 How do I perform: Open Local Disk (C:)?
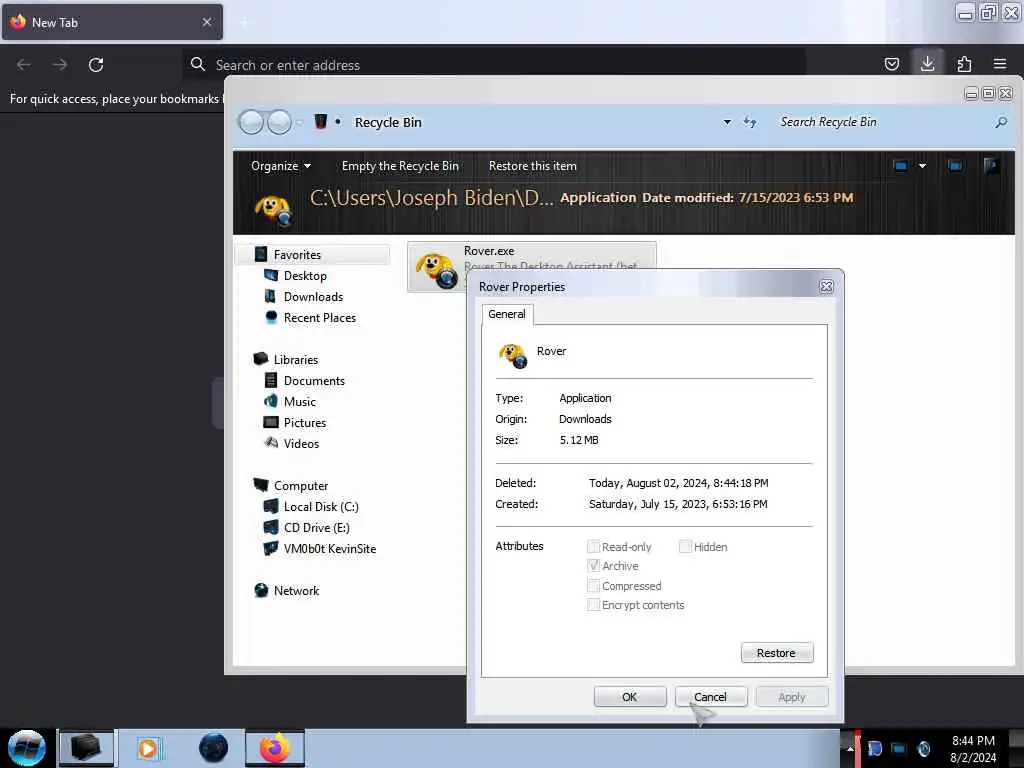320,506
